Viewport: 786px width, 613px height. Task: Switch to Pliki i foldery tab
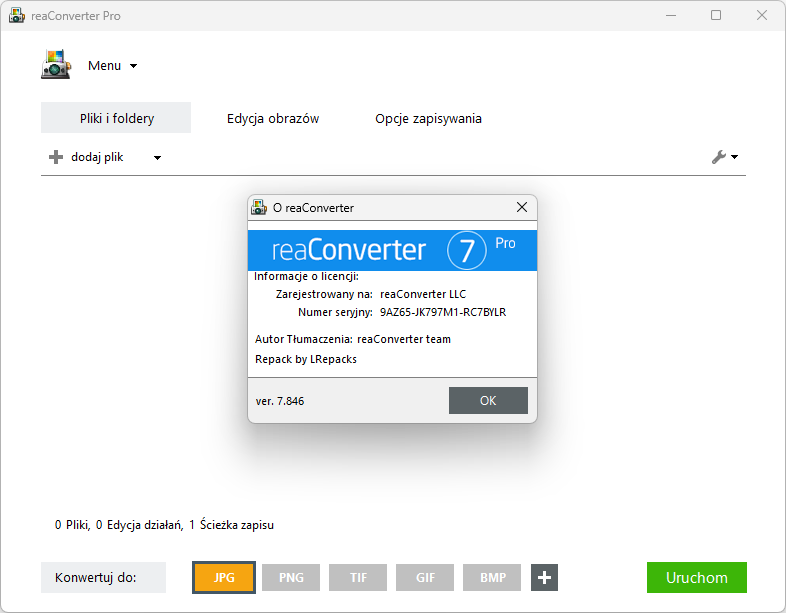click(x=116, y=118)
